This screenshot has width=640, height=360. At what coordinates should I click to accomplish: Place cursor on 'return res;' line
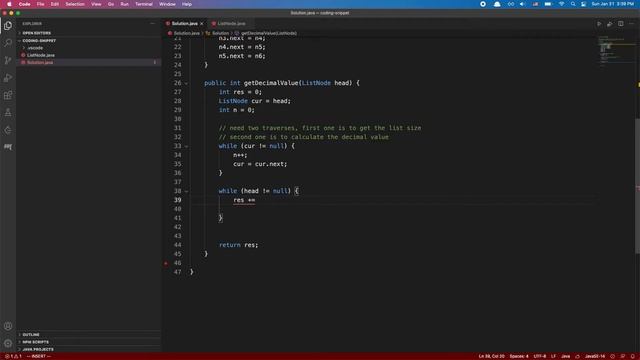[x=238, y=245]
